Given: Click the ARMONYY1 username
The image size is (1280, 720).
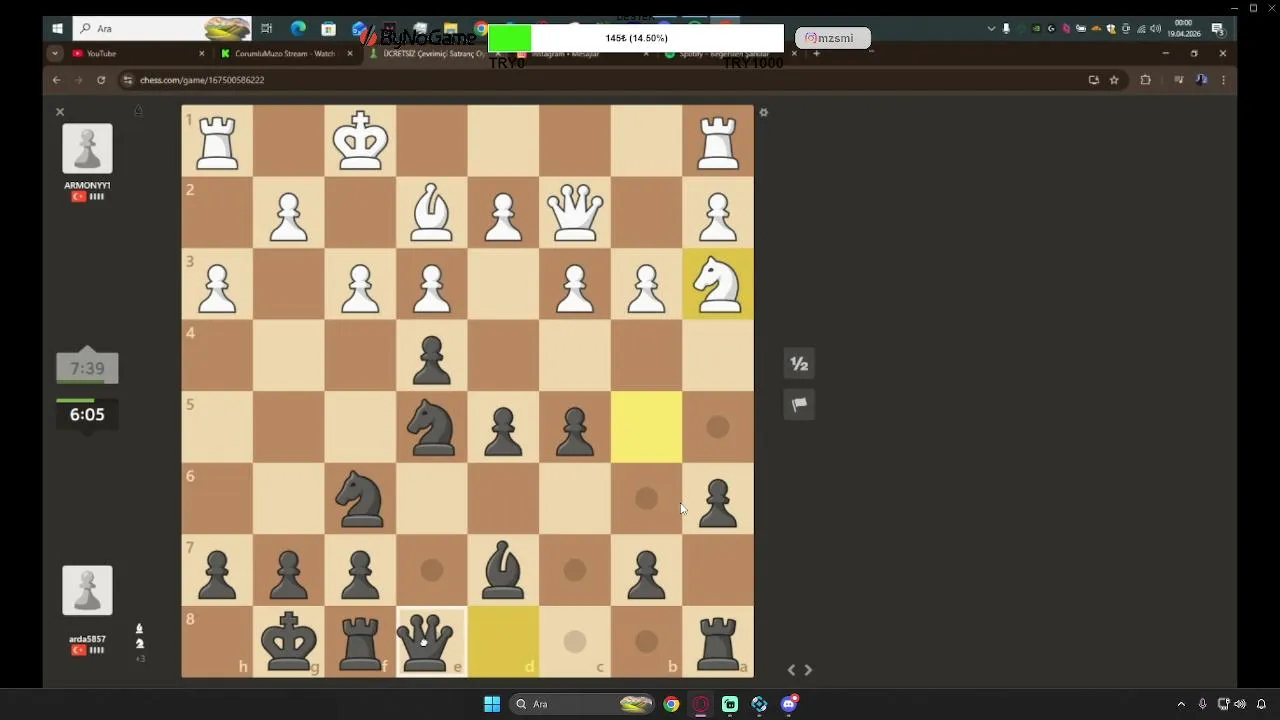Looking at the screenshot, I should click(87, 185).
